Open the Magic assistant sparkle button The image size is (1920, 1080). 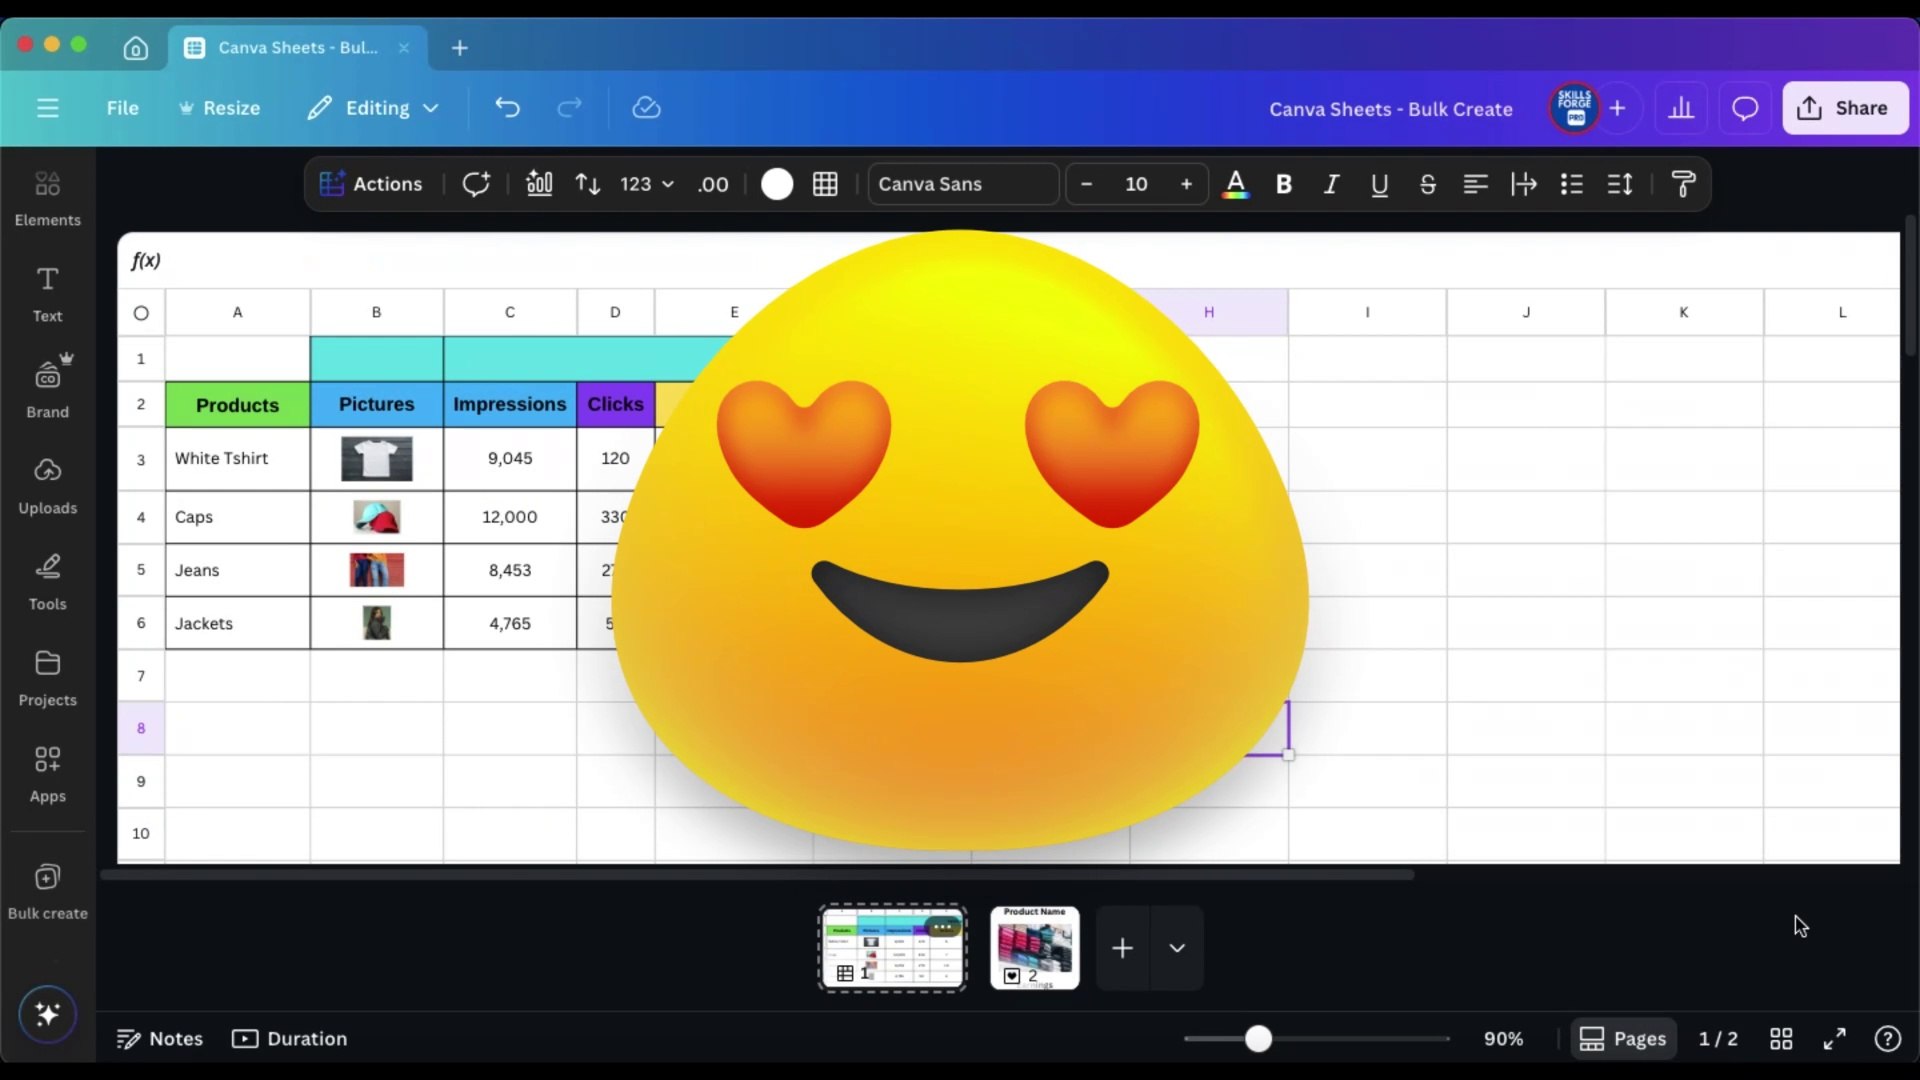click(47, 1014)
